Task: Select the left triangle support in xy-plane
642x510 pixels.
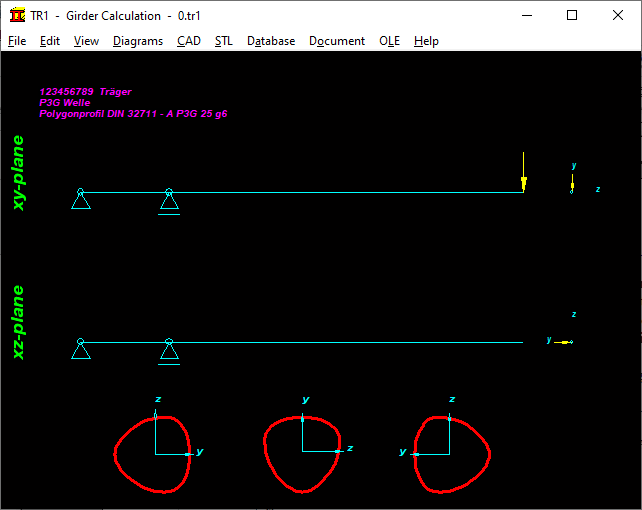Action: [x=81, y=201]
